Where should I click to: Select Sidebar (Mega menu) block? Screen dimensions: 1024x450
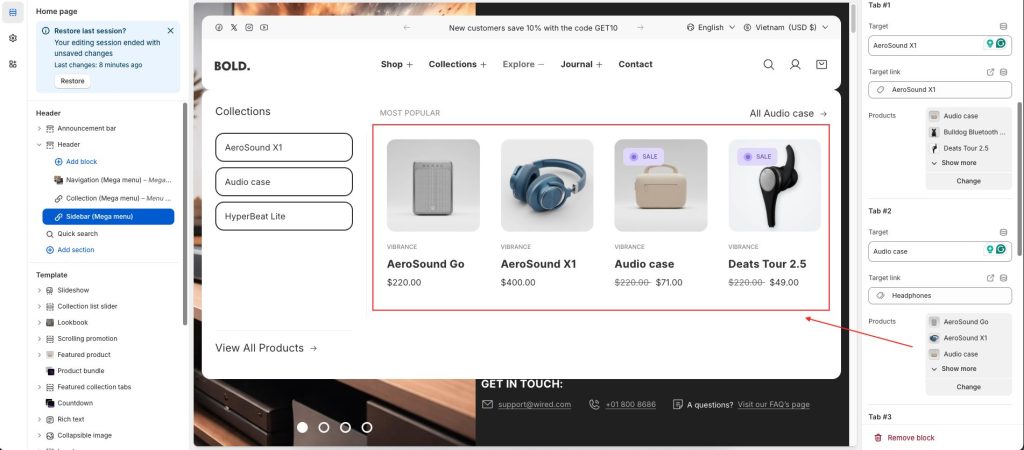[x=108, y=217]
